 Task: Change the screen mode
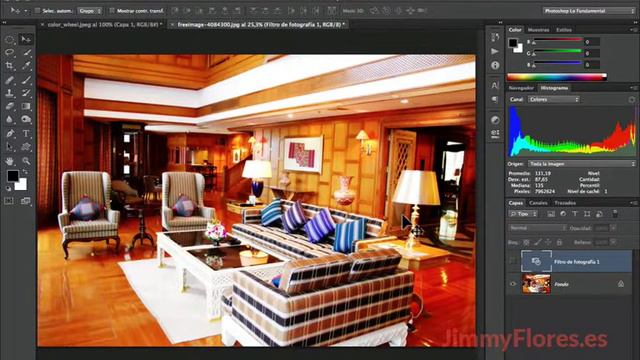point(26,201)
